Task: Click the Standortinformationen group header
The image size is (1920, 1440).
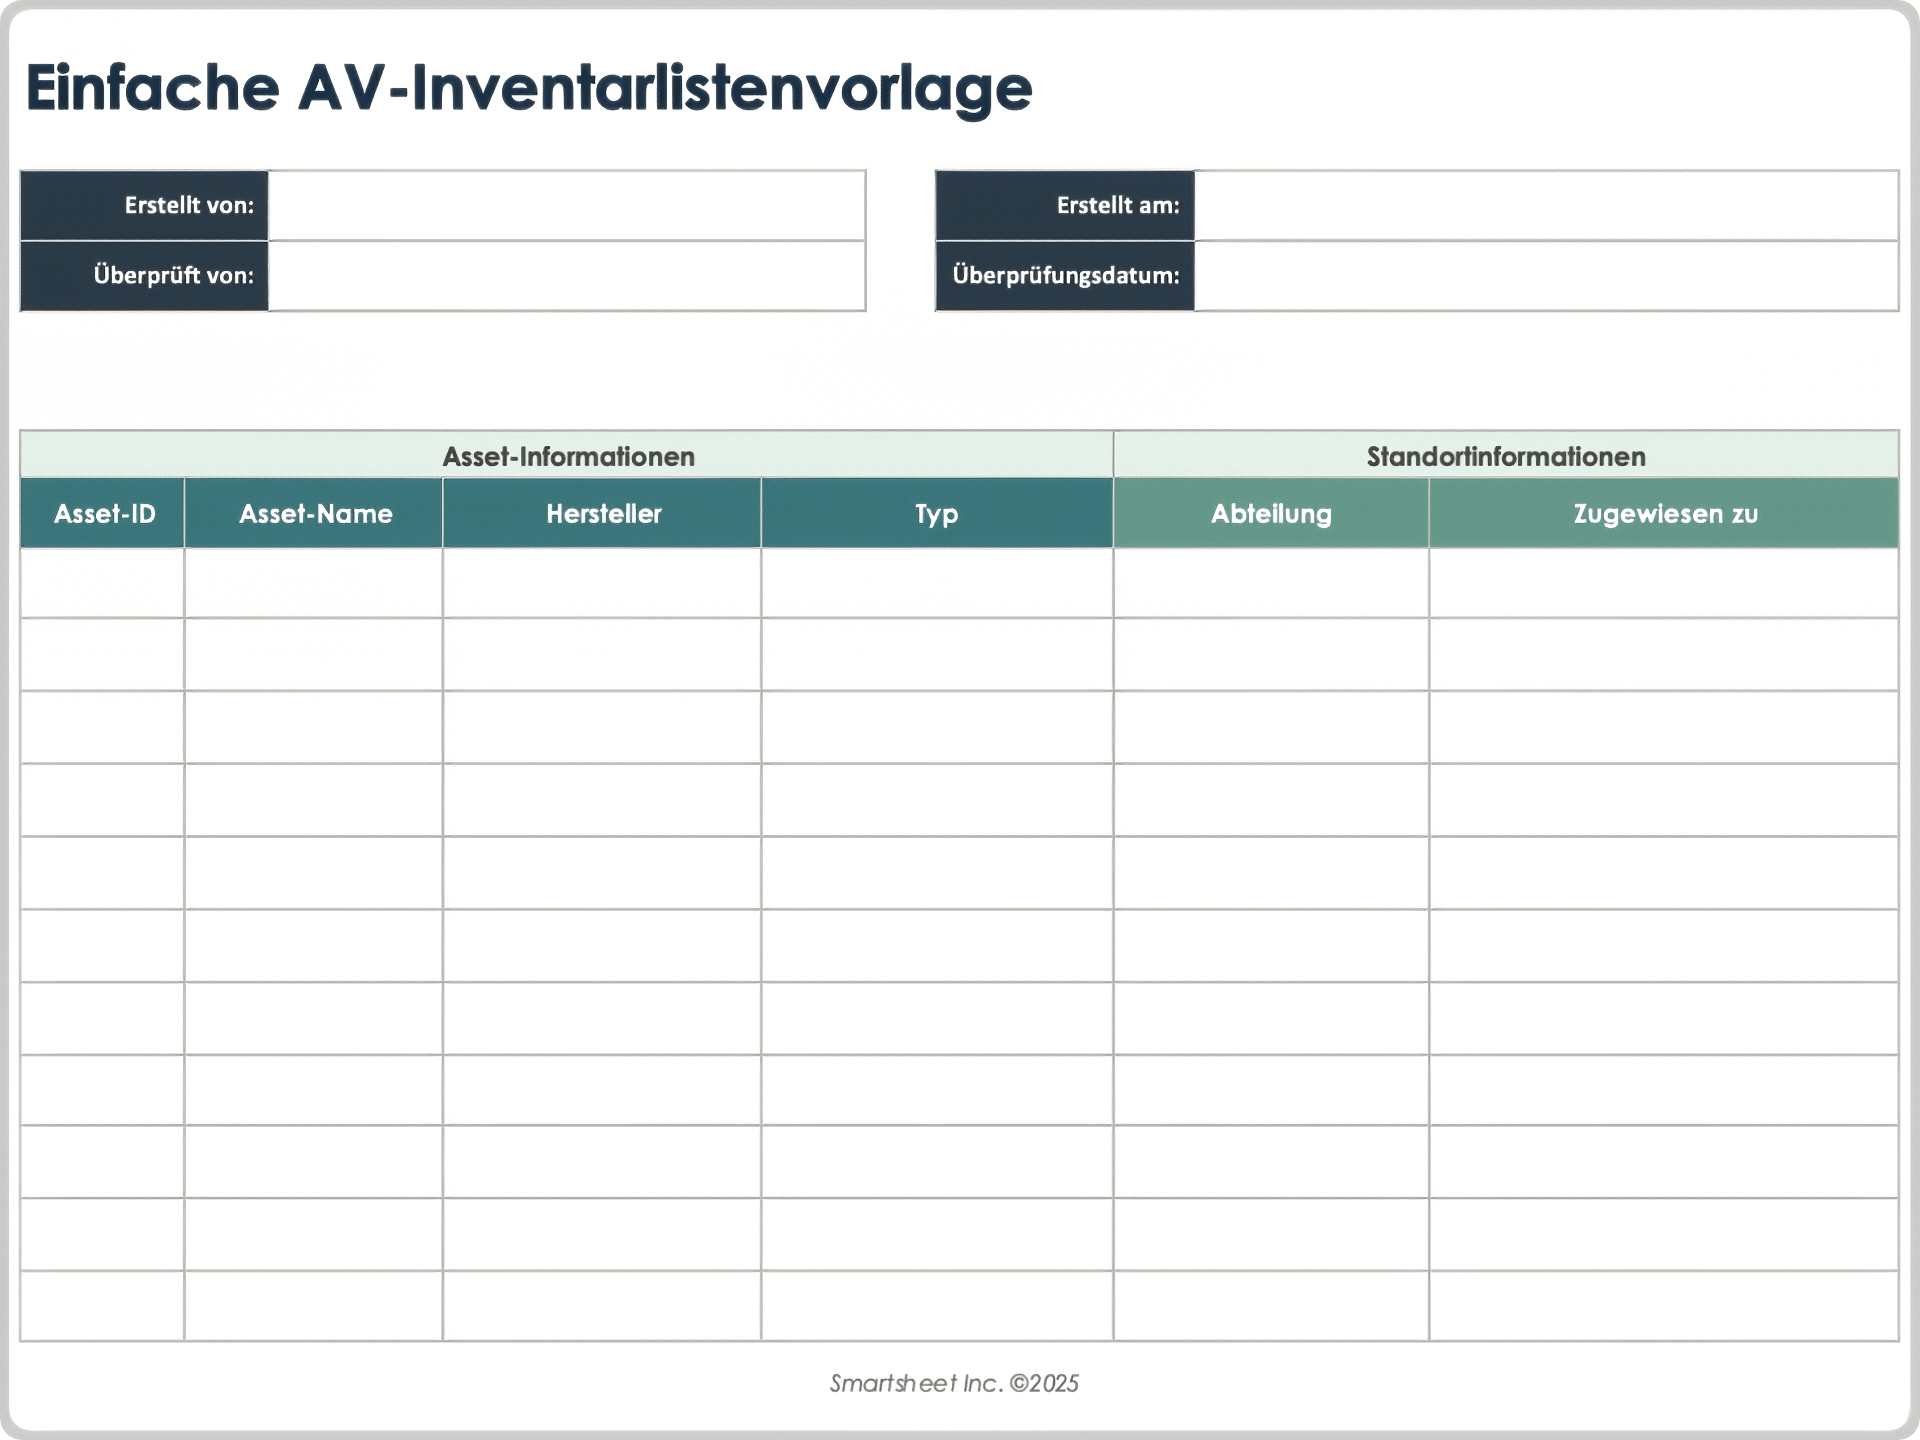Action: click(1505, 456)
